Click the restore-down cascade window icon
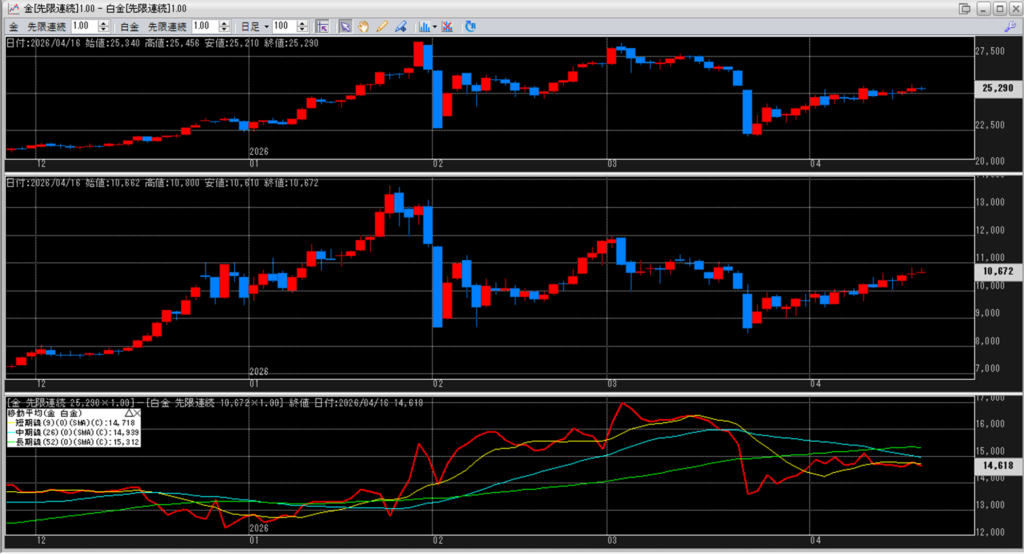 965,8
